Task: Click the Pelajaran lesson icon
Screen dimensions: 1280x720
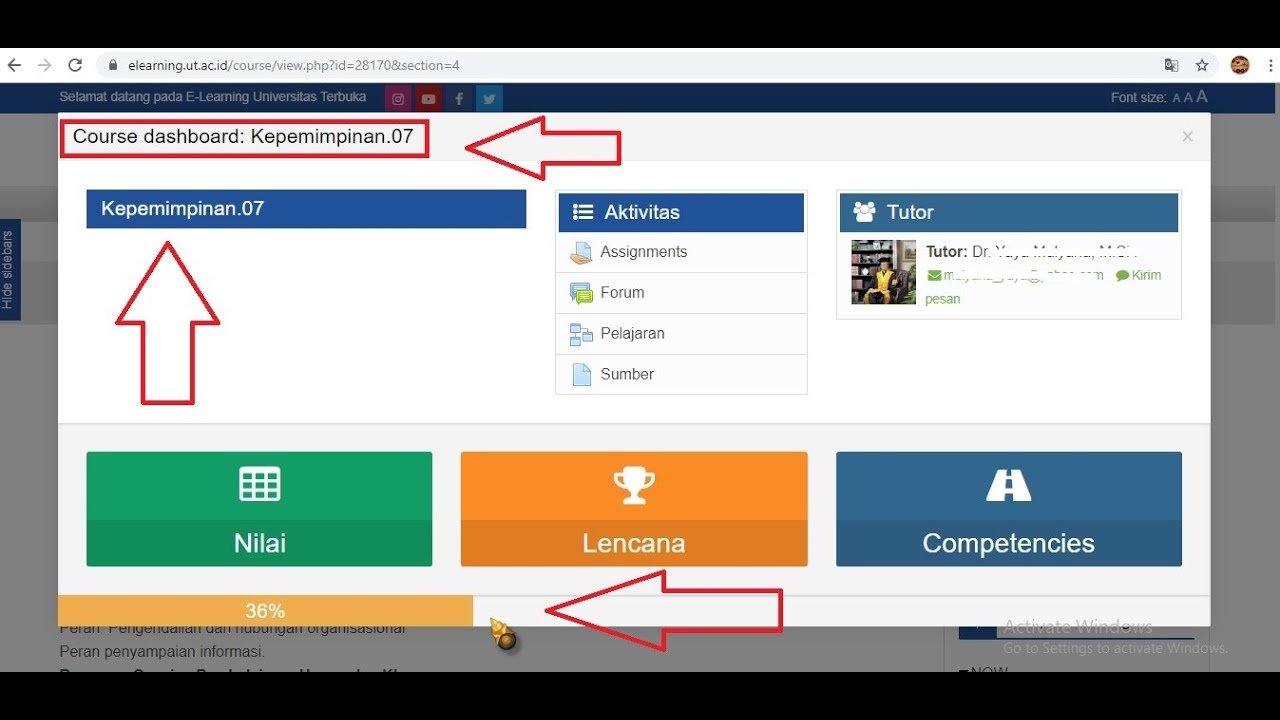Action: (581, 334)
